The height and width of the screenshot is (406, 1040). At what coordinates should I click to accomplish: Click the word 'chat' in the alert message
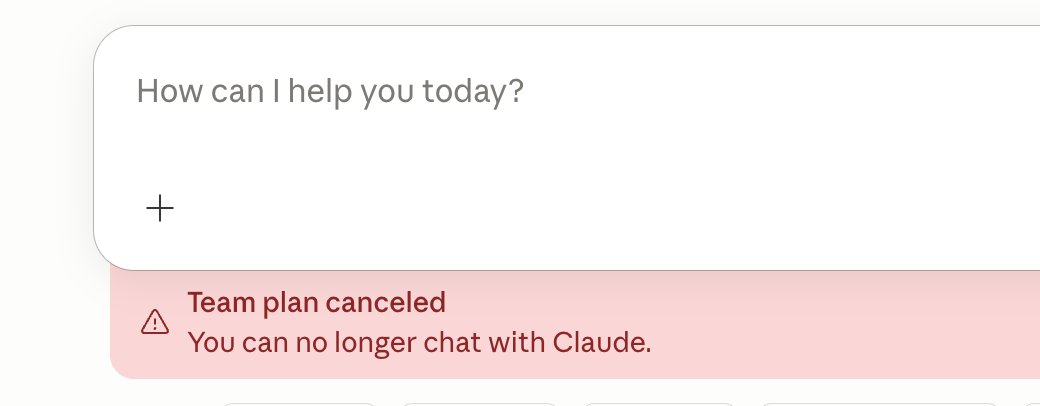(433, 342)
